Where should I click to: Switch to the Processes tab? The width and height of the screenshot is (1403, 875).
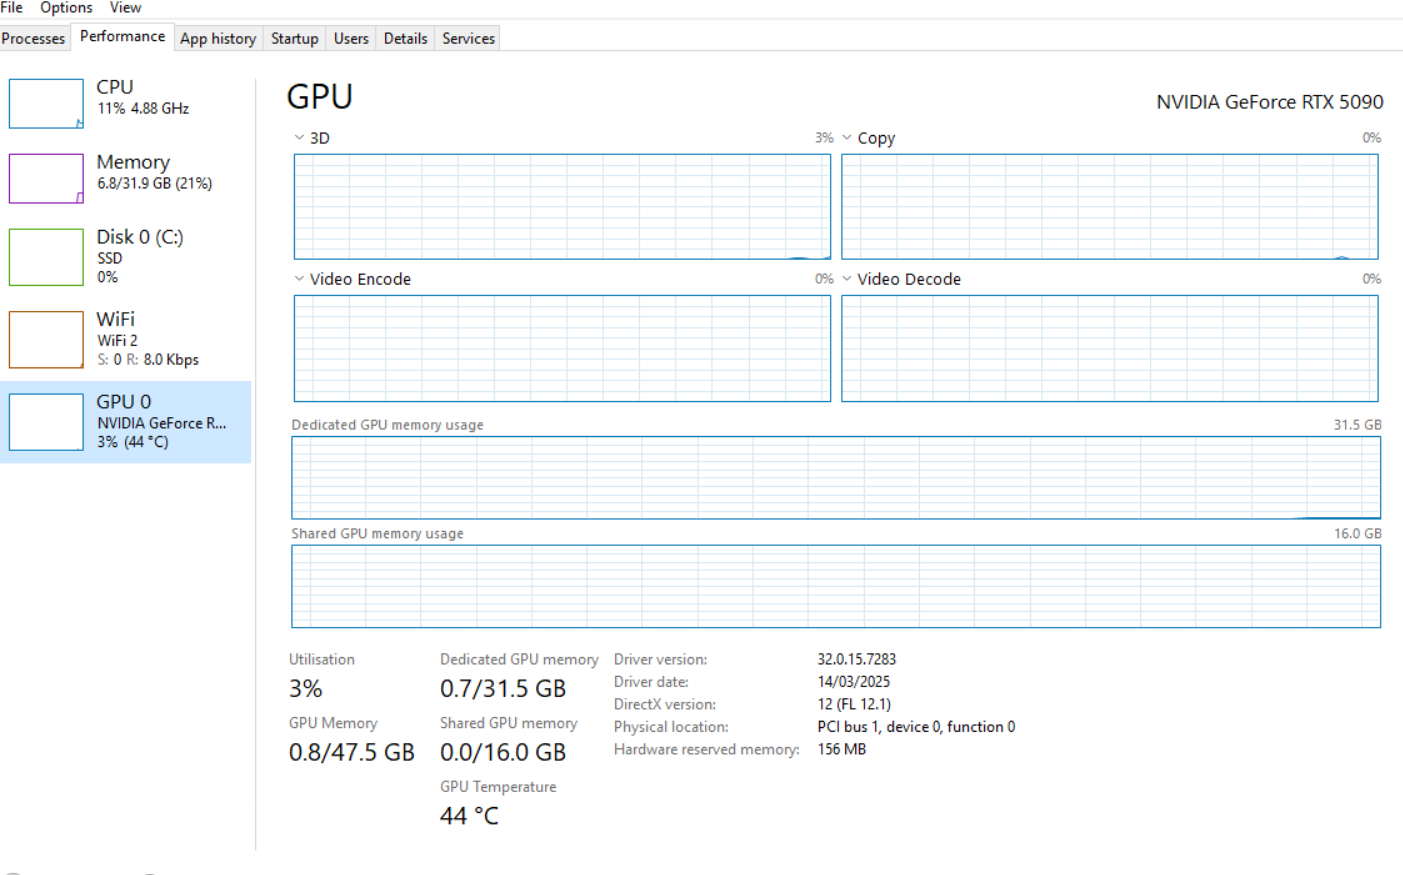pyautogui.click(x=33, y=39)
